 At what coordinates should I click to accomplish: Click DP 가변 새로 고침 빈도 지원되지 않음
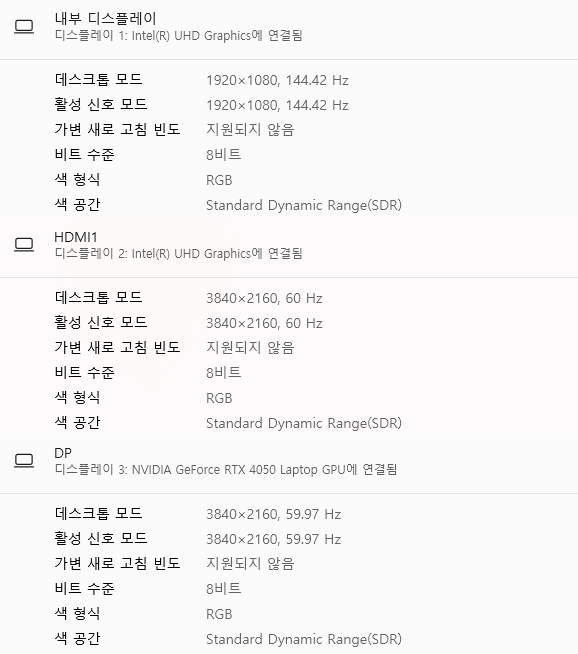click(250, 563)
